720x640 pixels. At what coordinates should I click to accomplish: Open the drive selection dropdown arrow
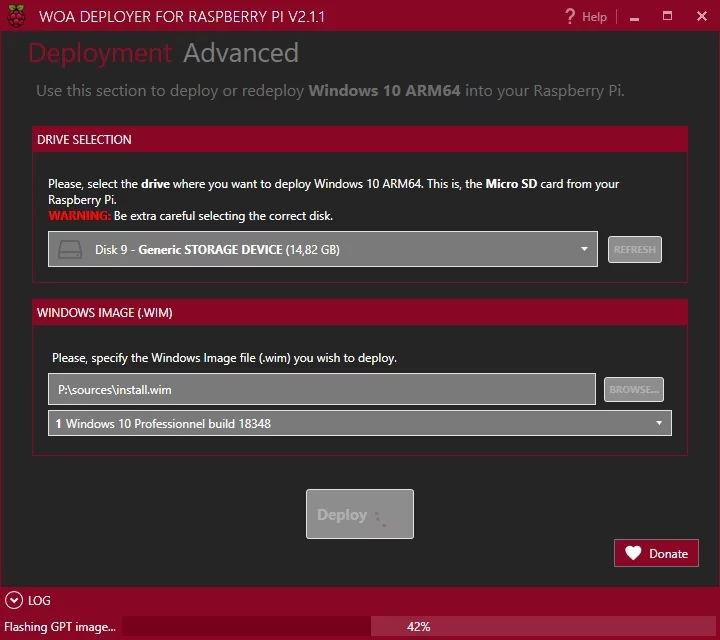[584, 249]
